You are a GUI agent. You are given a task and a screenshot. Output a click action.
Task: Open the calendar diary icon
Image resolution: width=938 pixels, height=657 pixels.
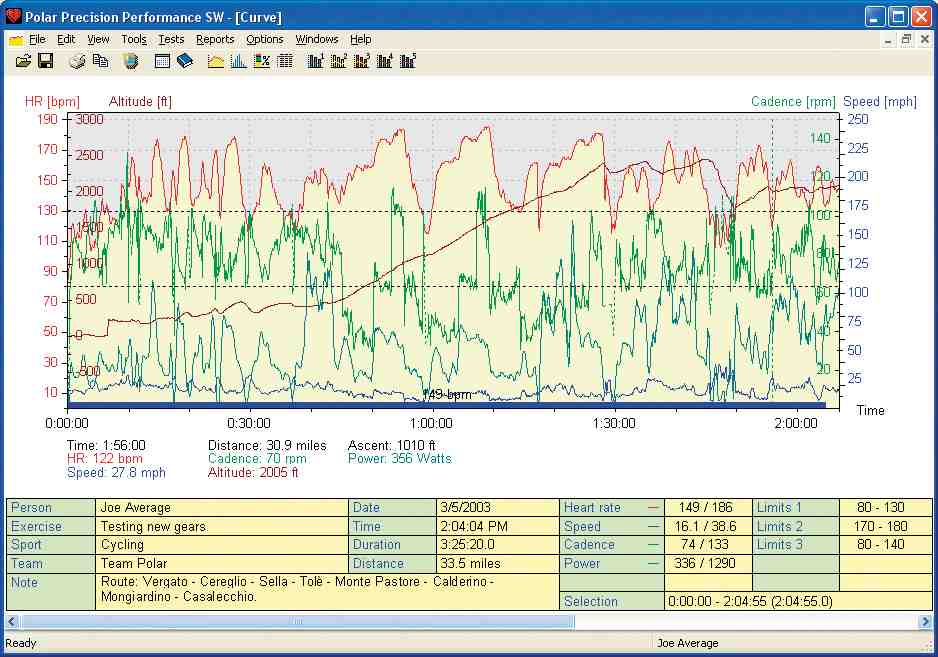coord(162,61)
